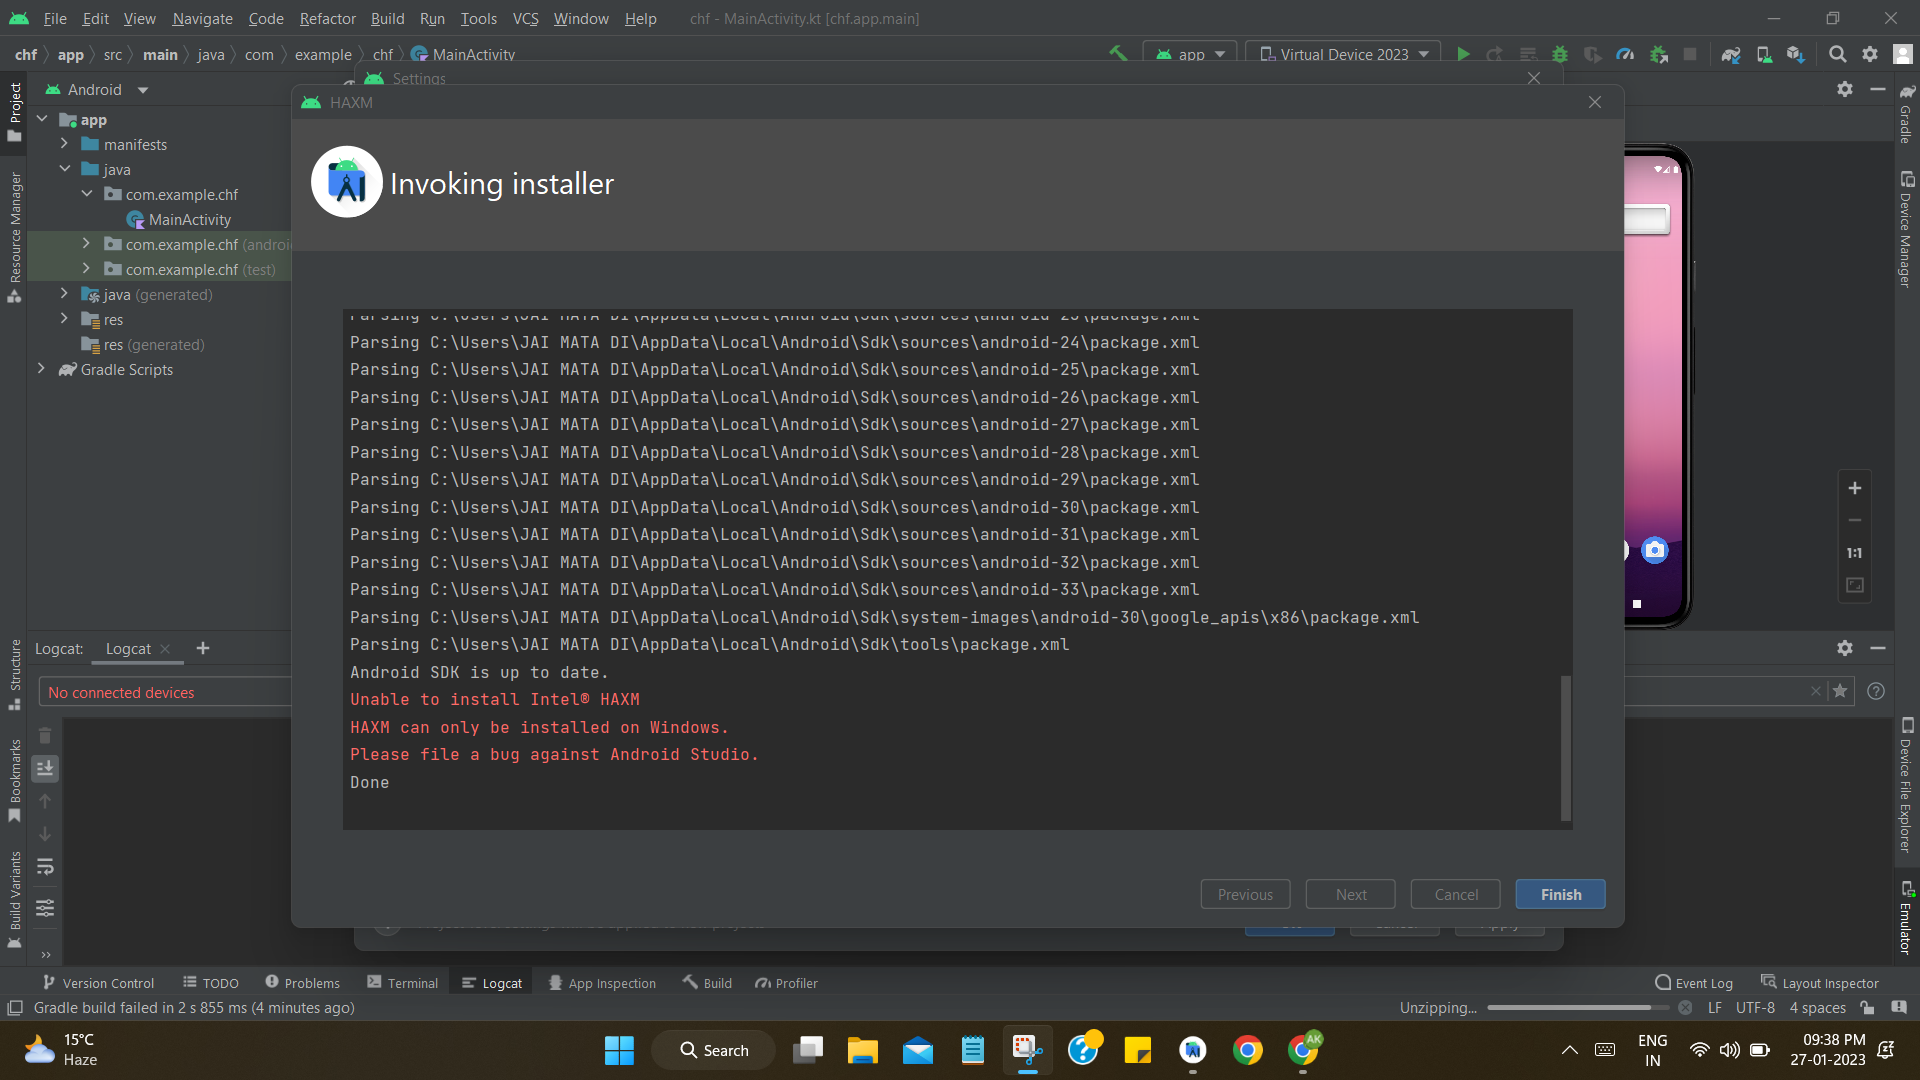Open the SDK Manager icon
The width and height of the screenshot is (1920, 1080).
click(1796, 54)
